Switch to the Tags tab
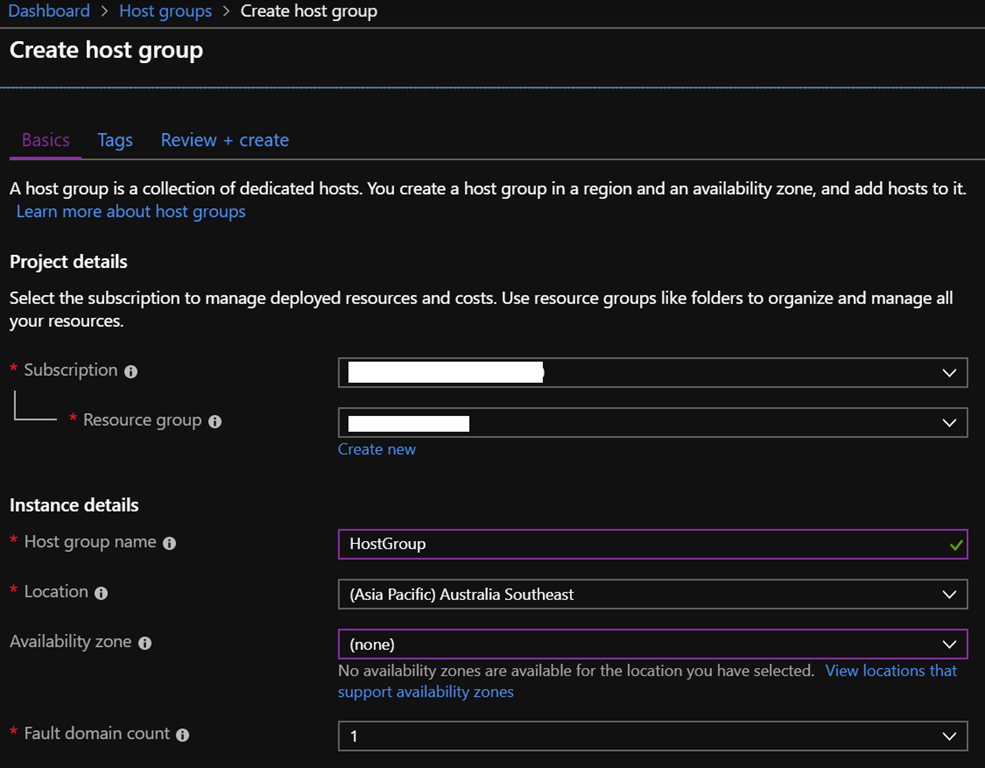Image resolution: width=985 pixels, height=768 pixels. [x=115, y=140]
